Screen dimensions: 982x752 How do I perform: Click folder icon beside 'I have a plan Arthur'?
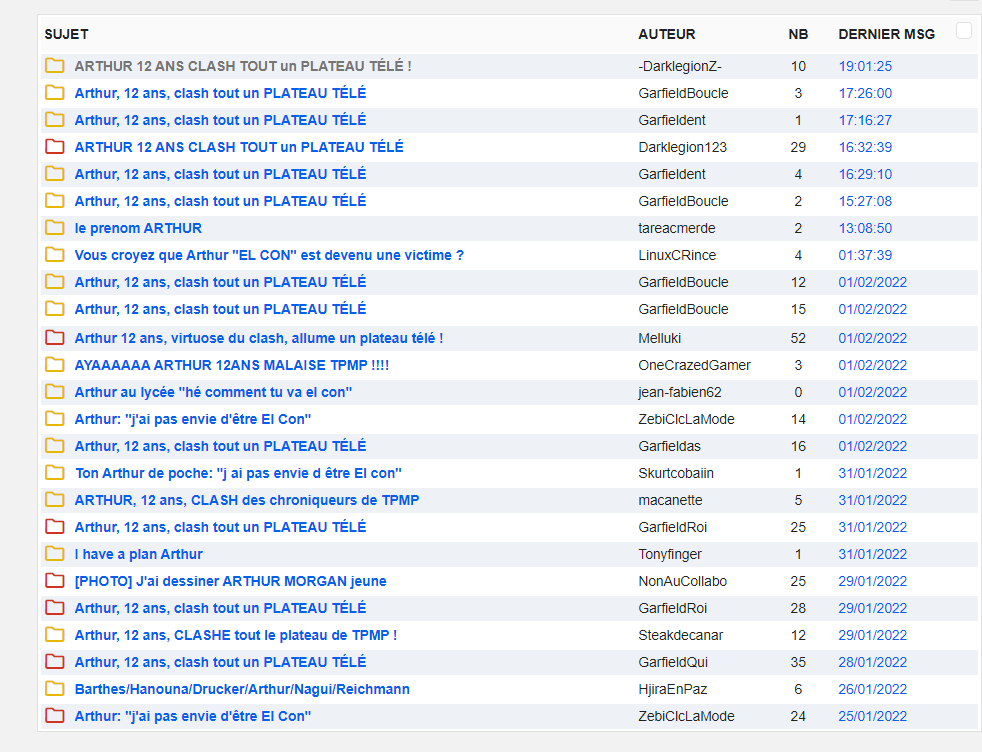tap(54, 554)
